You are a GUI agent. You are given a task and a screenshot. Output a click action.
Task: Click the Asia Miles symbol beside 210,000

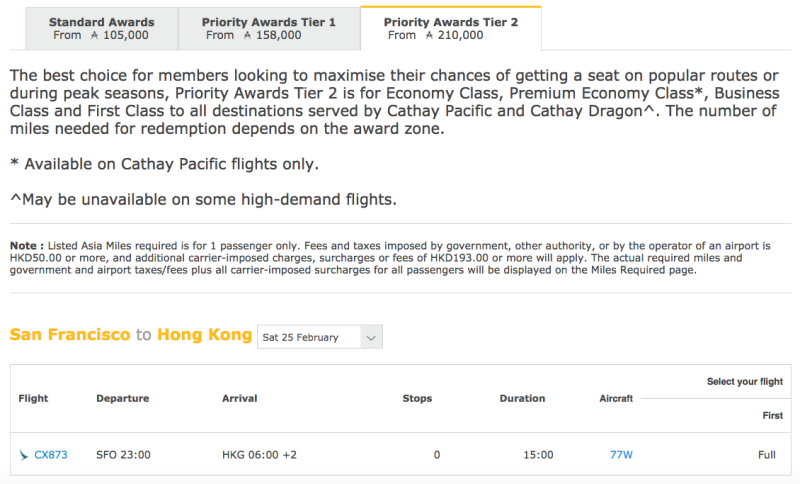tap(429, 35)
